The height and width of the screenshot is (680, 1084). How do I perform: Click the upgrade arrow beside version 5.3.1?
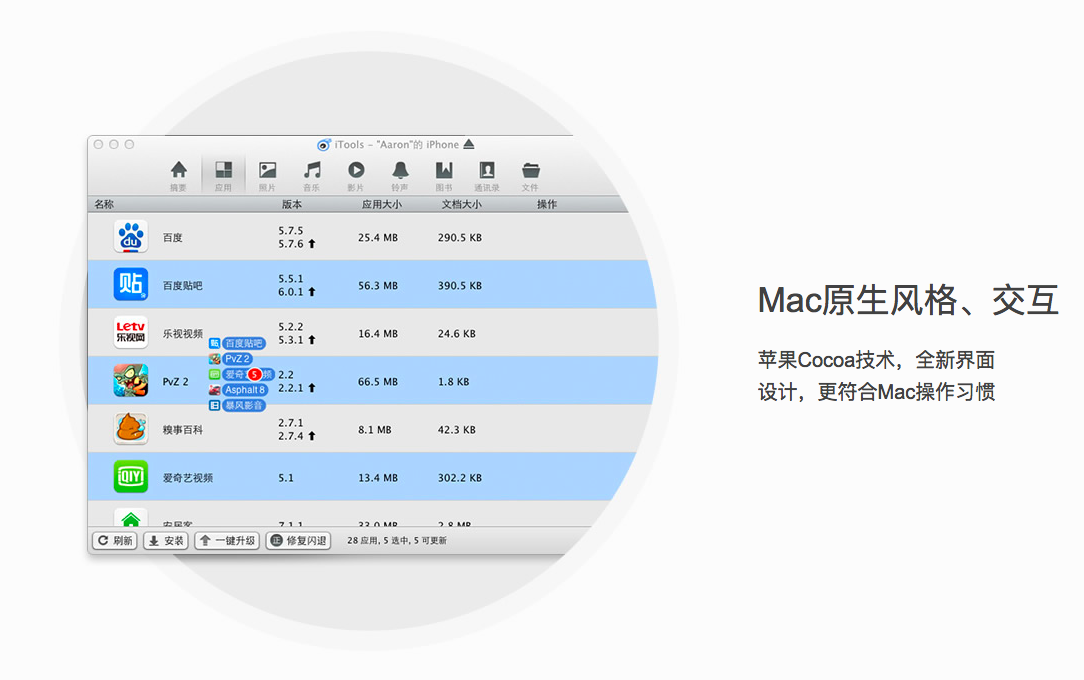(312, 340)
